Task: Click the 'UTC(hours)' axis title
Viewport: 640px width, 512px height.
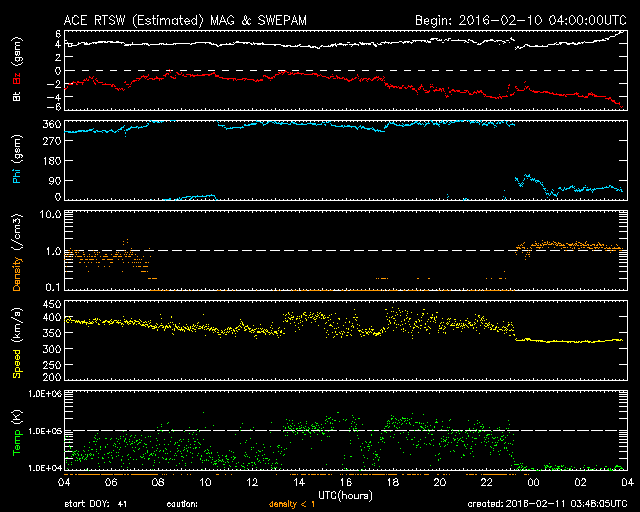Action: coord(345,496)
